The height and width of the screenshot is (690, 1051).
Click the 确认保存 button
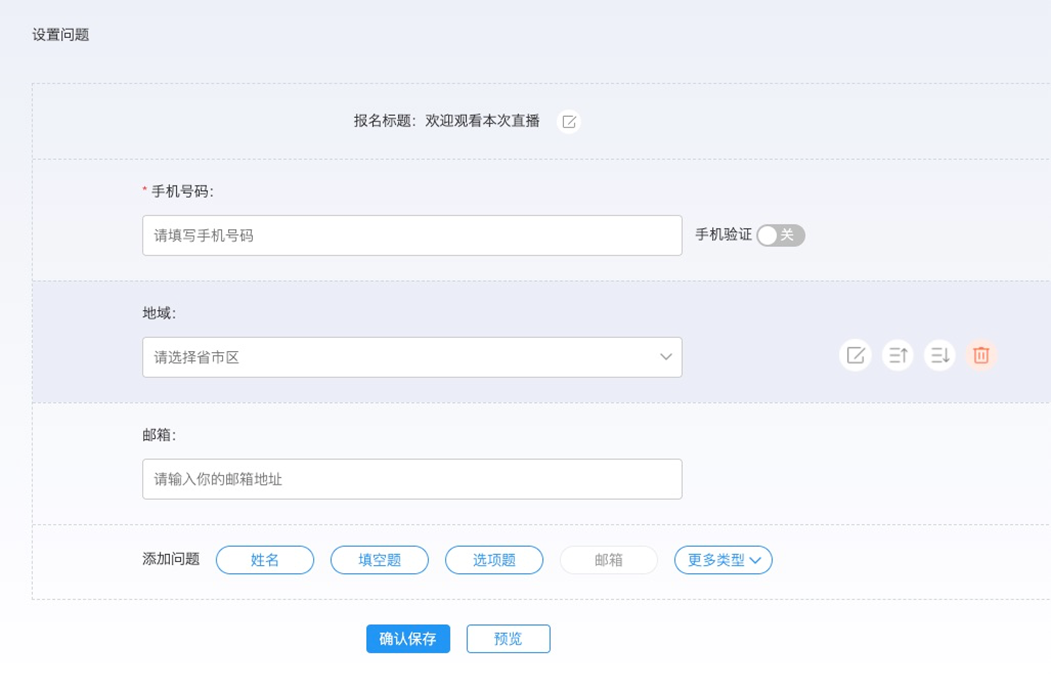point(408,639)
